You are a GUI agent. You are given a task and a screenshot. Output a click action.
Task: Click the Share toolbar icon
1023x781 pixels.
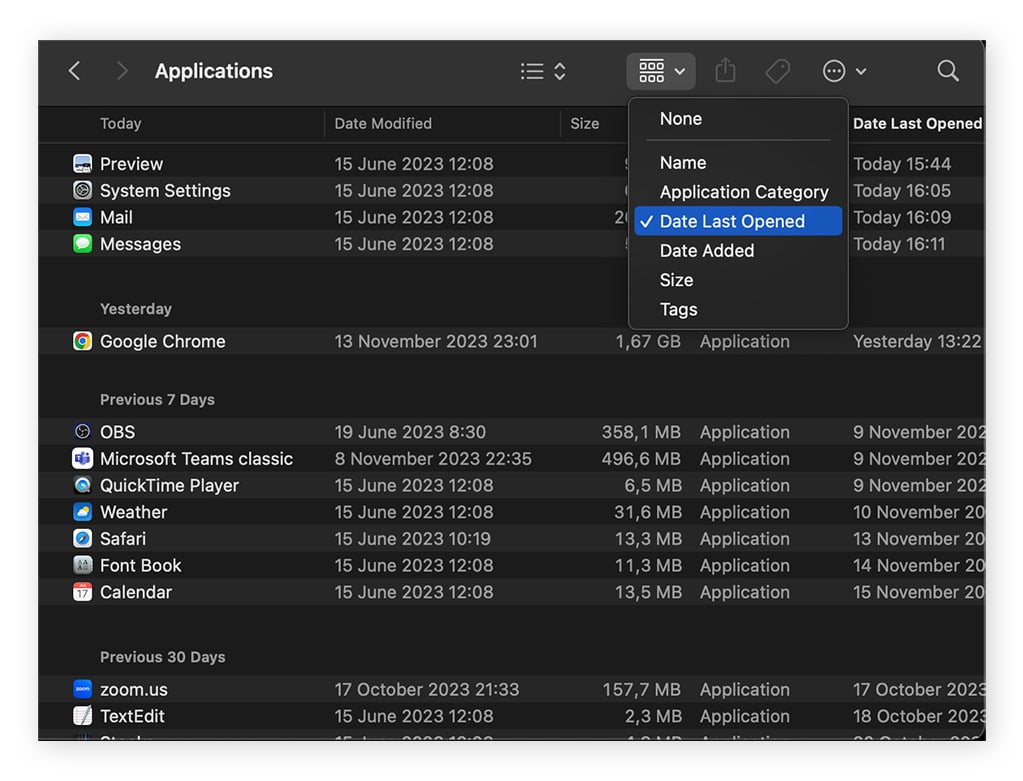[x=725, y=70]
